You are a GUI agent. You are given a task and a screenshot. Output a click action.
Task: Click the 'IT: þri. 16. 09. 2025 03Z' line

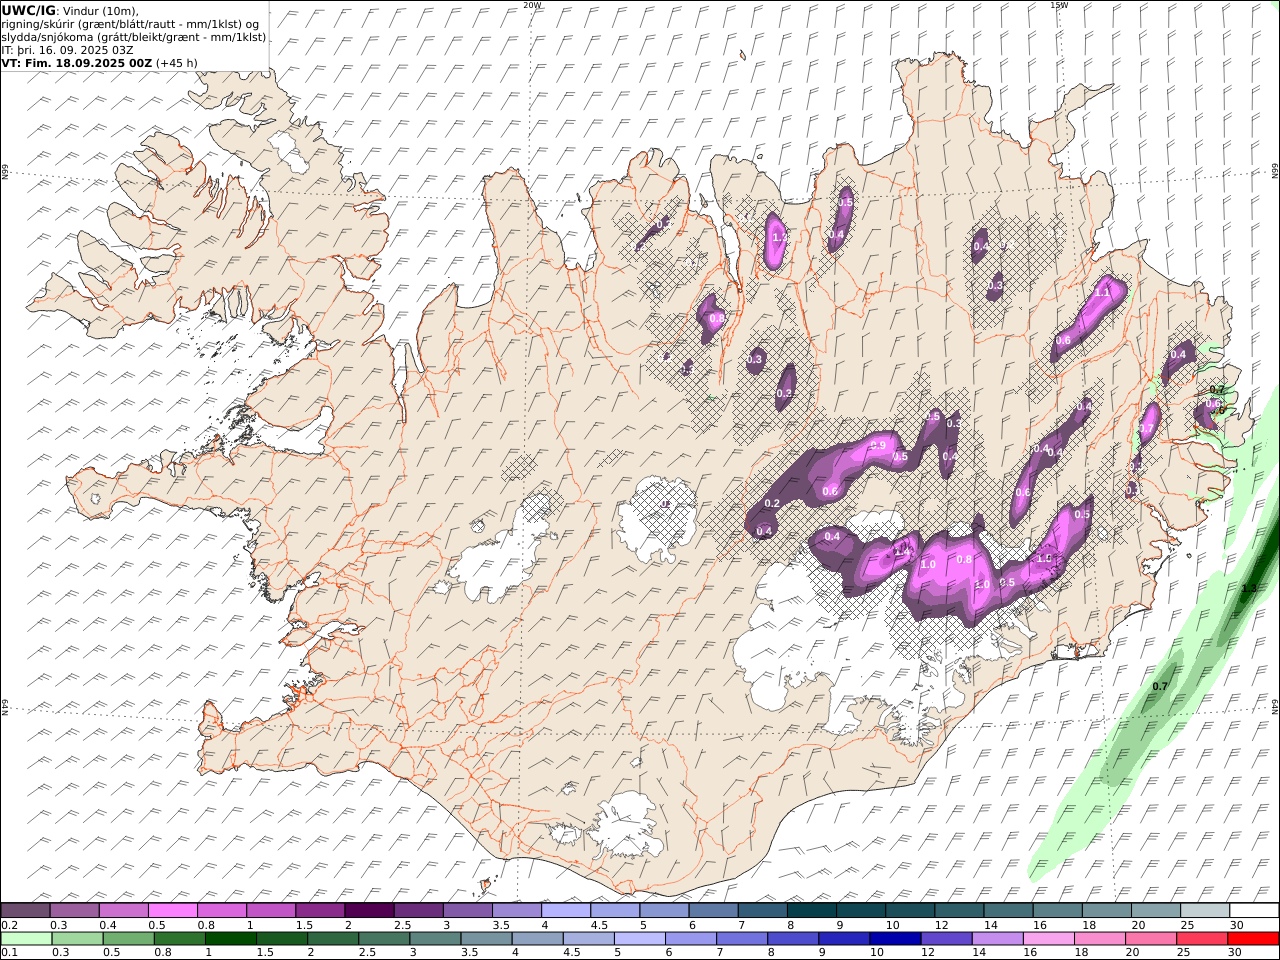[x=67, y=50]
